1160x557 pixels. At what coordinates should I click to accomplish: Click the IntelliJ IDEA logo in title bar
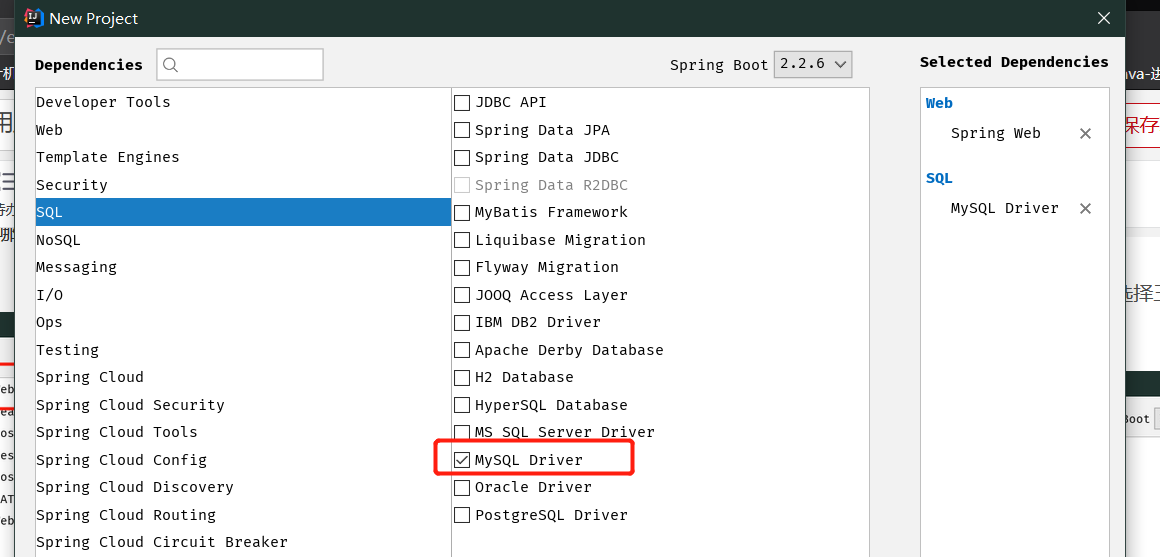coord(35,18)
